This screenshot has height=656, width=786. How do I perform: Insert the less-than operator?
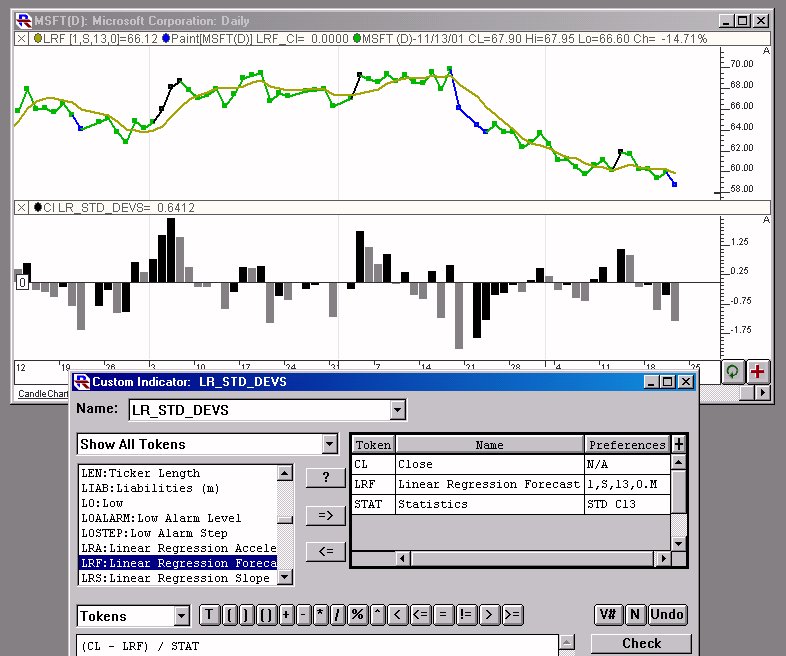398,615
